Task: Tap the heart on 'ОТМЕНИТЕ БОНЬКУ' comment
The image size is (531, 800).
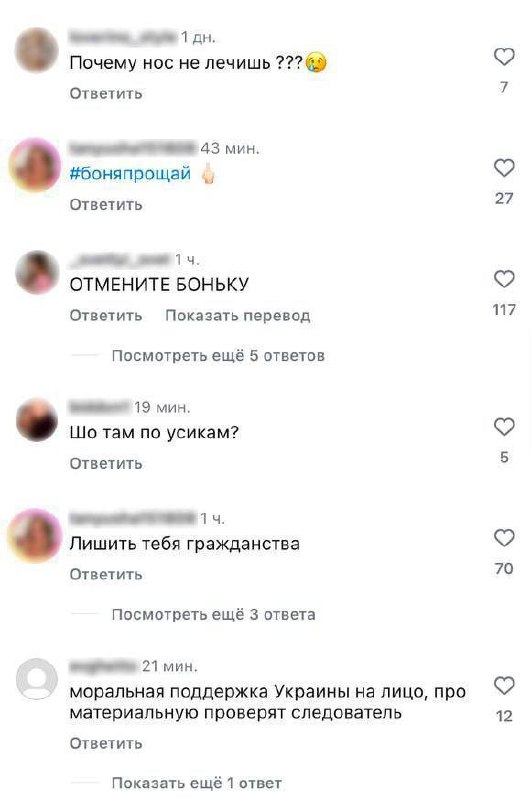Action: pos(504,279)
